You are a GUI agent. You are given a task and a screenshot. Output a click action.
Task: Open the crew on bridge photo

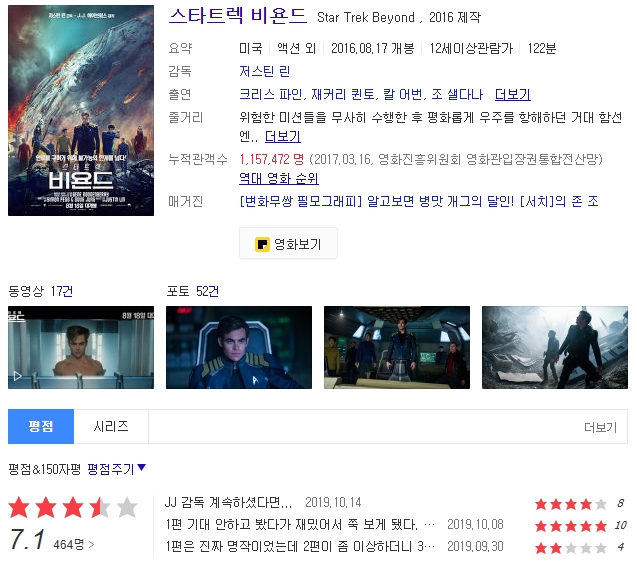pyautogui.click(x=397, y=347)
